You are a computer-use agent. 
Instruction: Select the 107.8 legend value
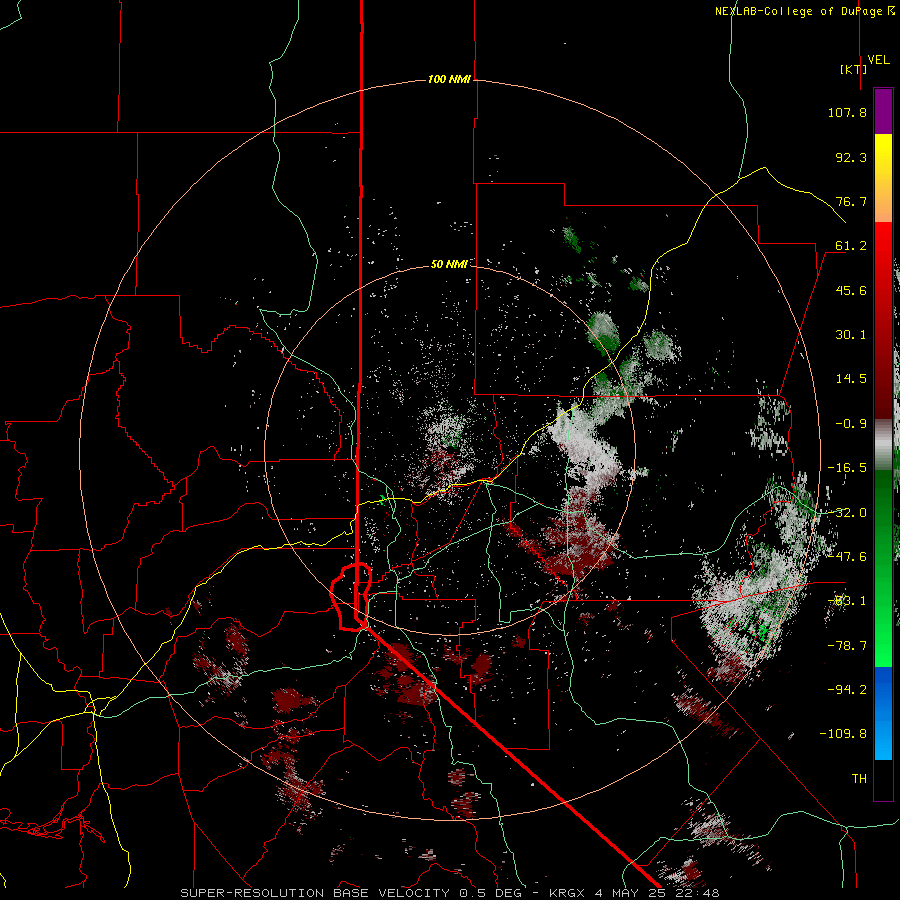coord(847,112)
